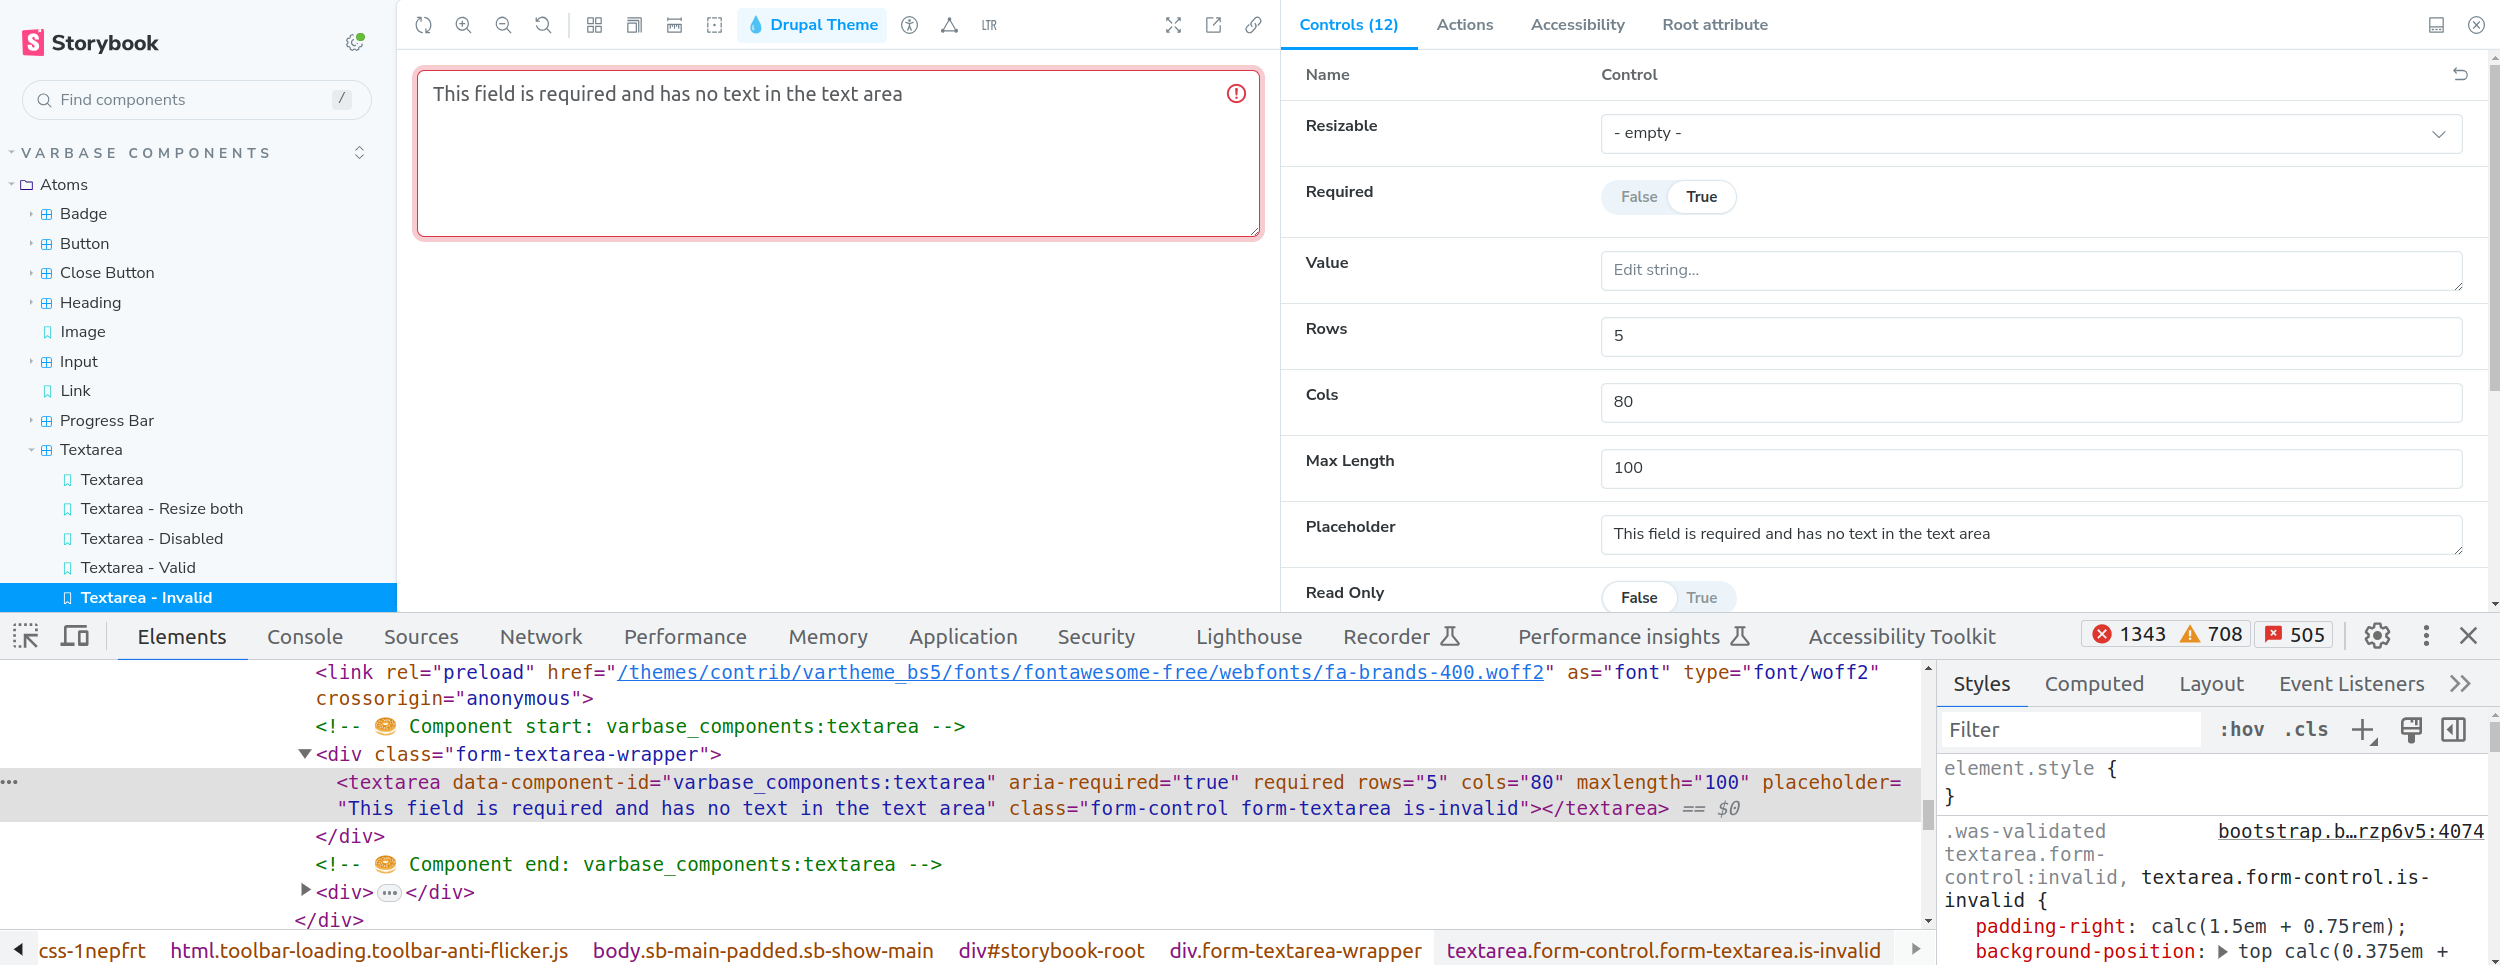Screen dimensions: 2500x965
Task: Copy canvas link icon
Action: (1253, 25)
